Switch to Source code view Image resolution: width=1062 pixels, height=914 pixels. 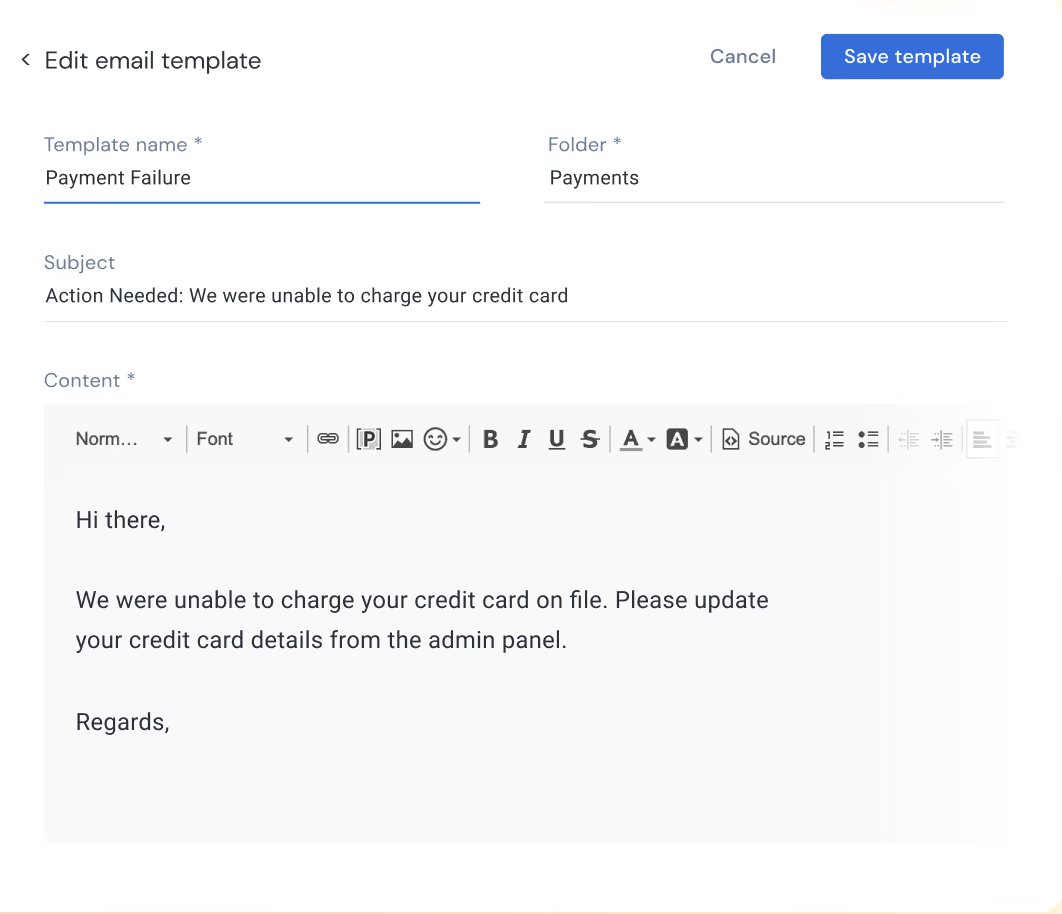763,438
